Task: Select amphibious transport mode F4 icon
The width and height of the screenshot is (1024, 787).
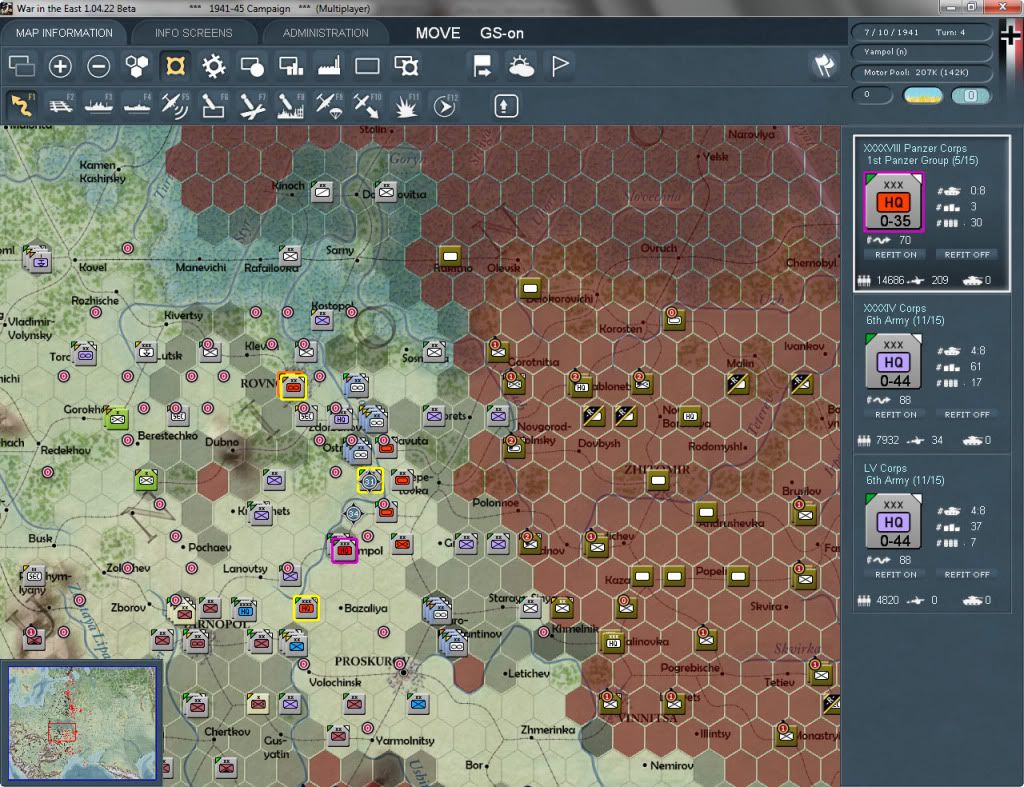Action: pos(137,105)
